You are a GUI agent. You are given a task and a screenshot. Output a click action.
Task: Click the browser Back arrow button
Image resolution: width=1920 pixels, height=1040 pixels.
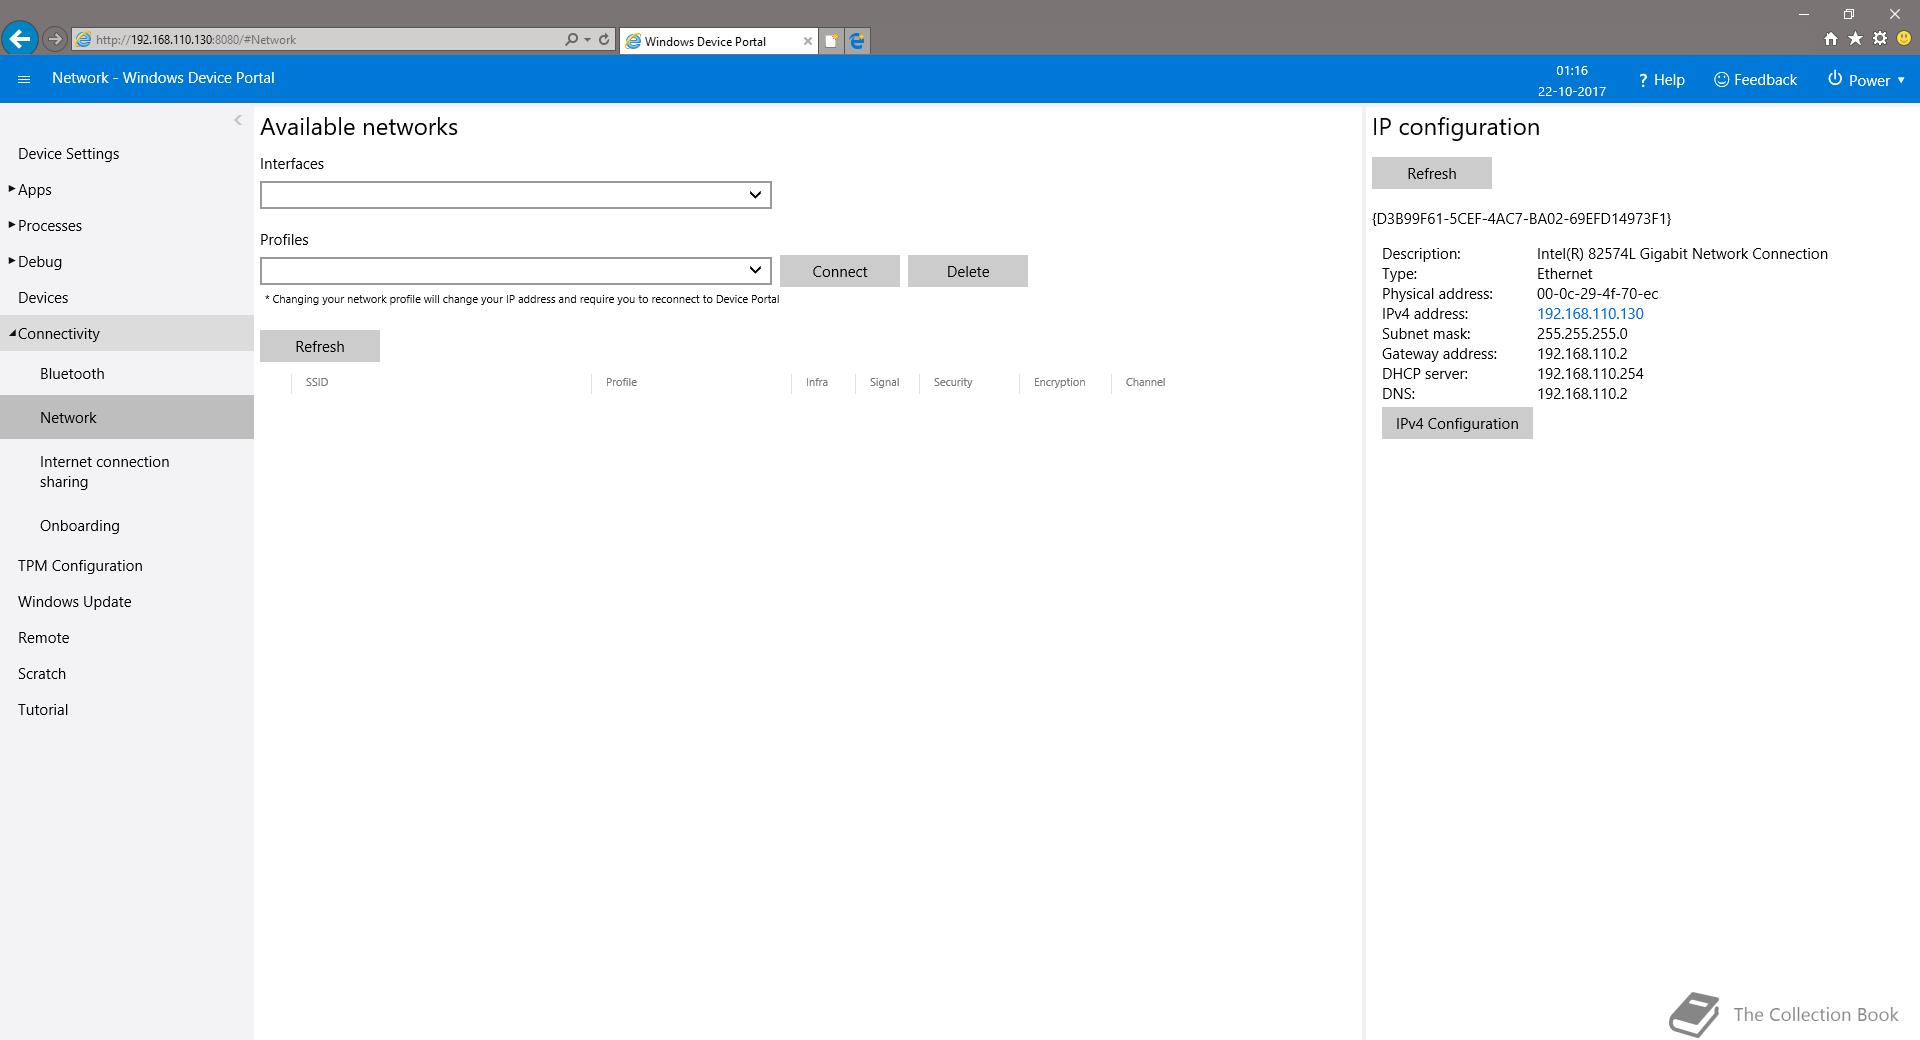pyautogui.click(x=20, y=39)
